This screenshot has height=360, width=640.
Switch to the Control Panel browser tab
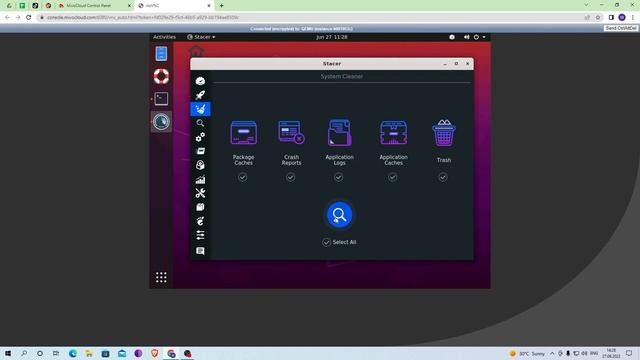(93, 6)
